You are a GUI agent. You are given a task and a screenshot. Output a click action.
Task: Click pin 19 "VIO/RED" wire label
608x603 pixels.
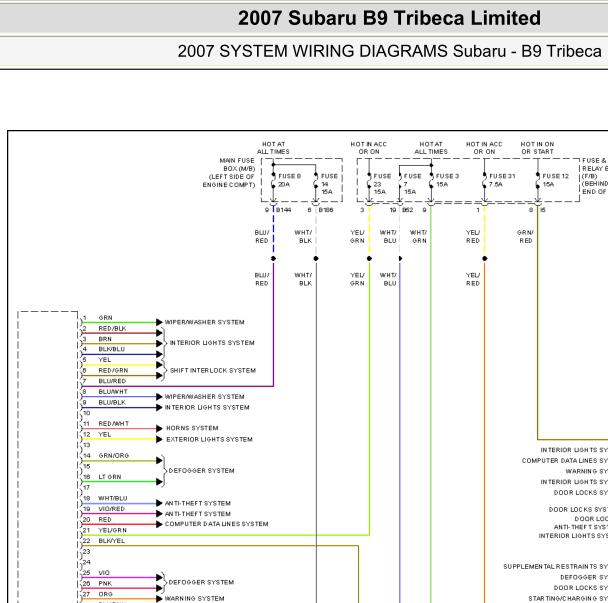click(x=111, y=509)
